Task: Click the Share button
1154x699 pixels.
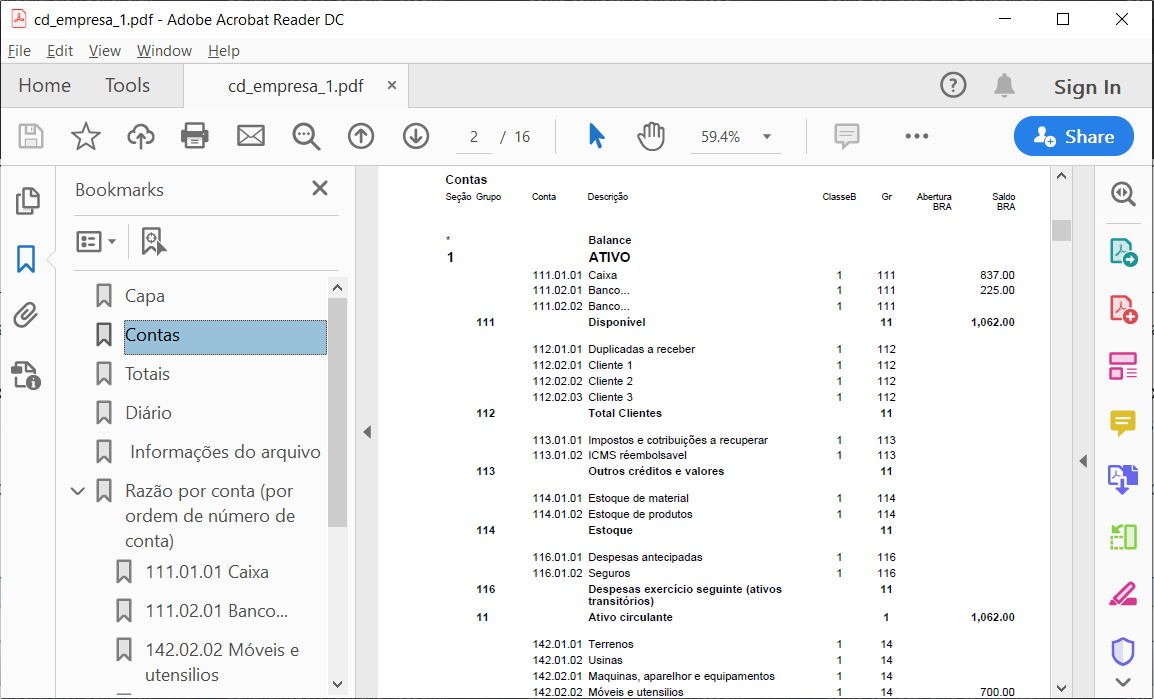Action: (1074, 136)
